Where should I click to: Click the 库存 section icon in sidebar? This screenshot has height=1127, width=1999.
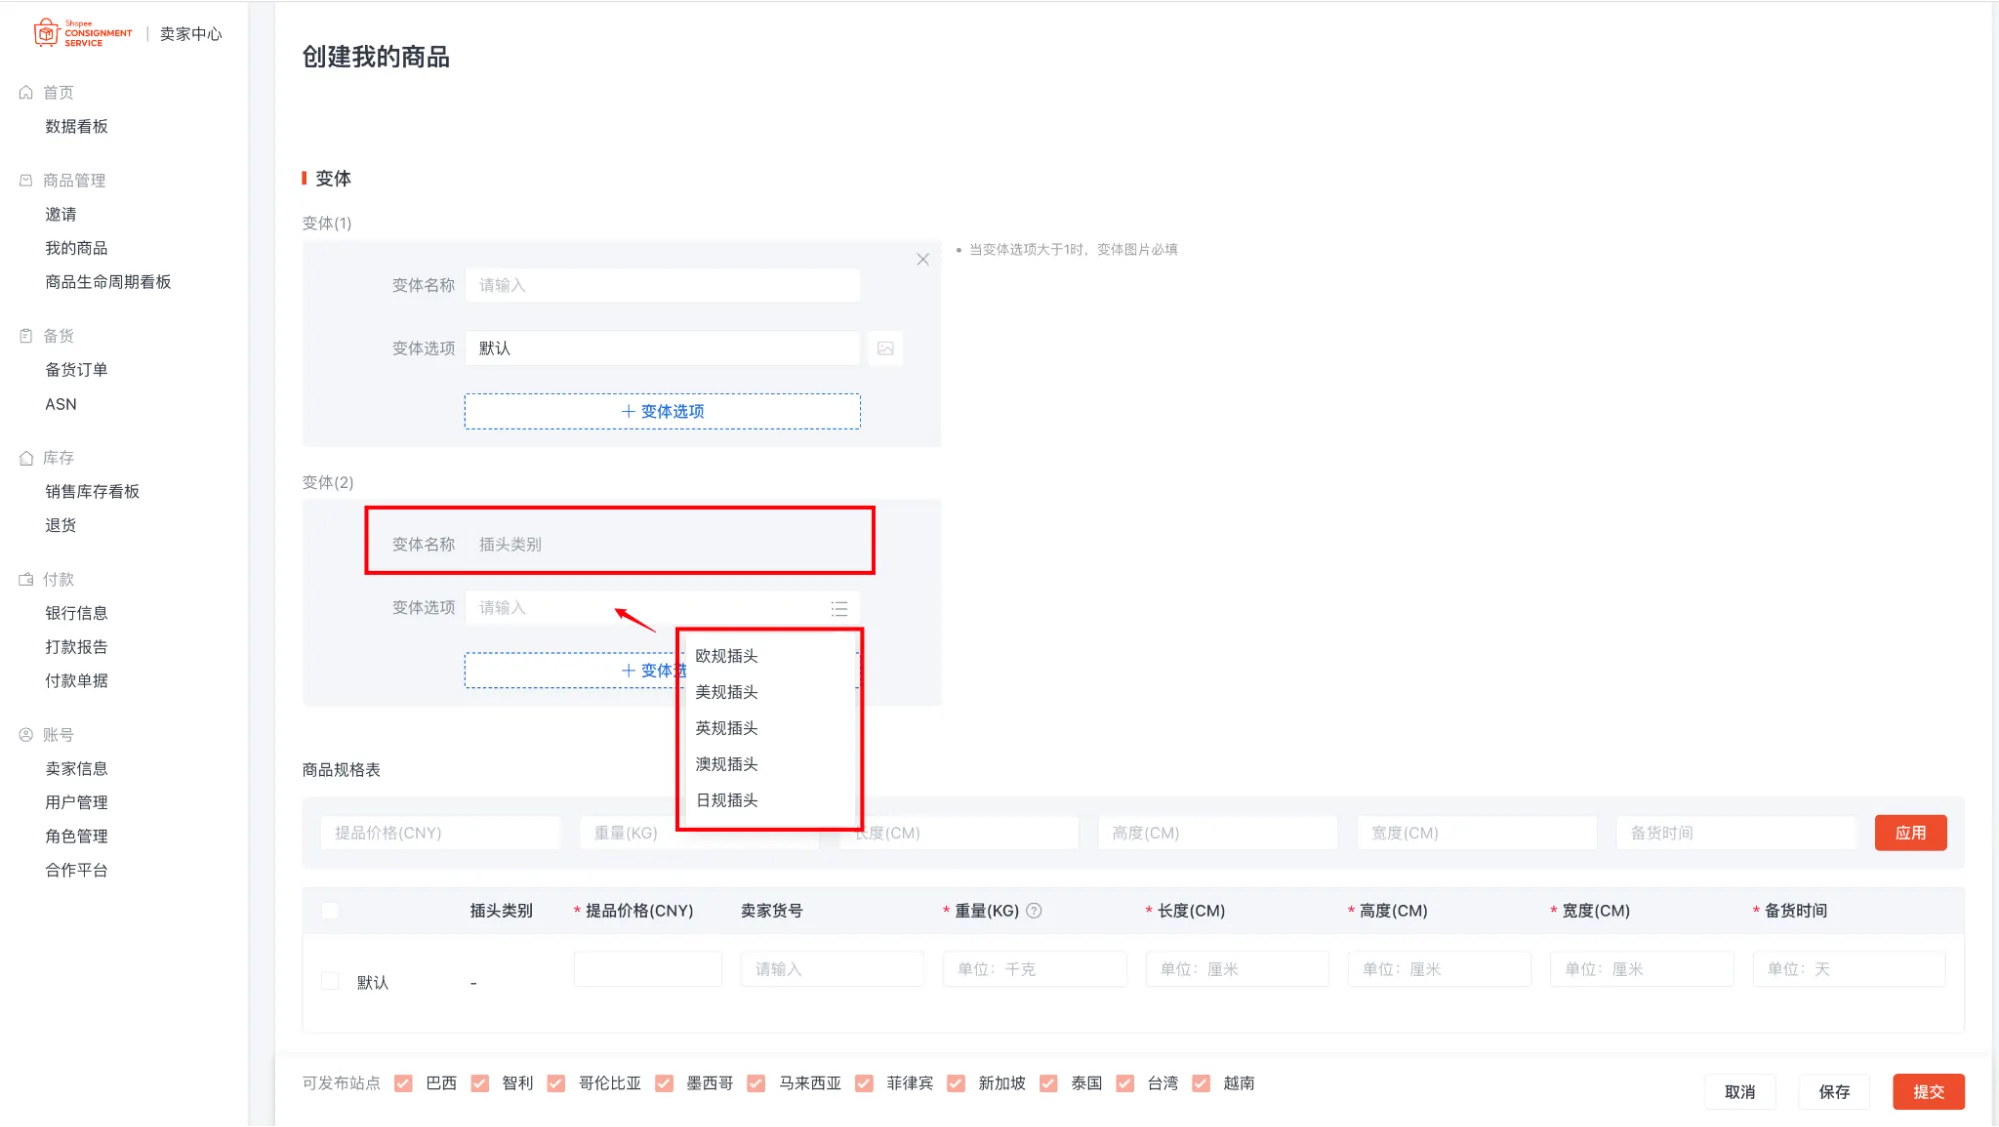[26, 458]
